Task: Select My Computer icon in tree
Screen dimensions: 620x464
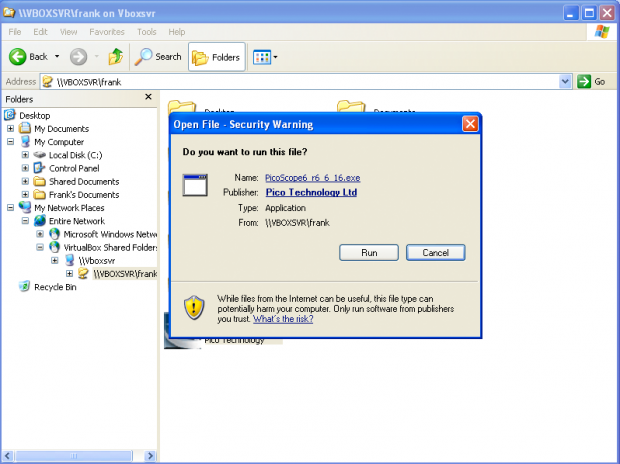Action: 25,141
